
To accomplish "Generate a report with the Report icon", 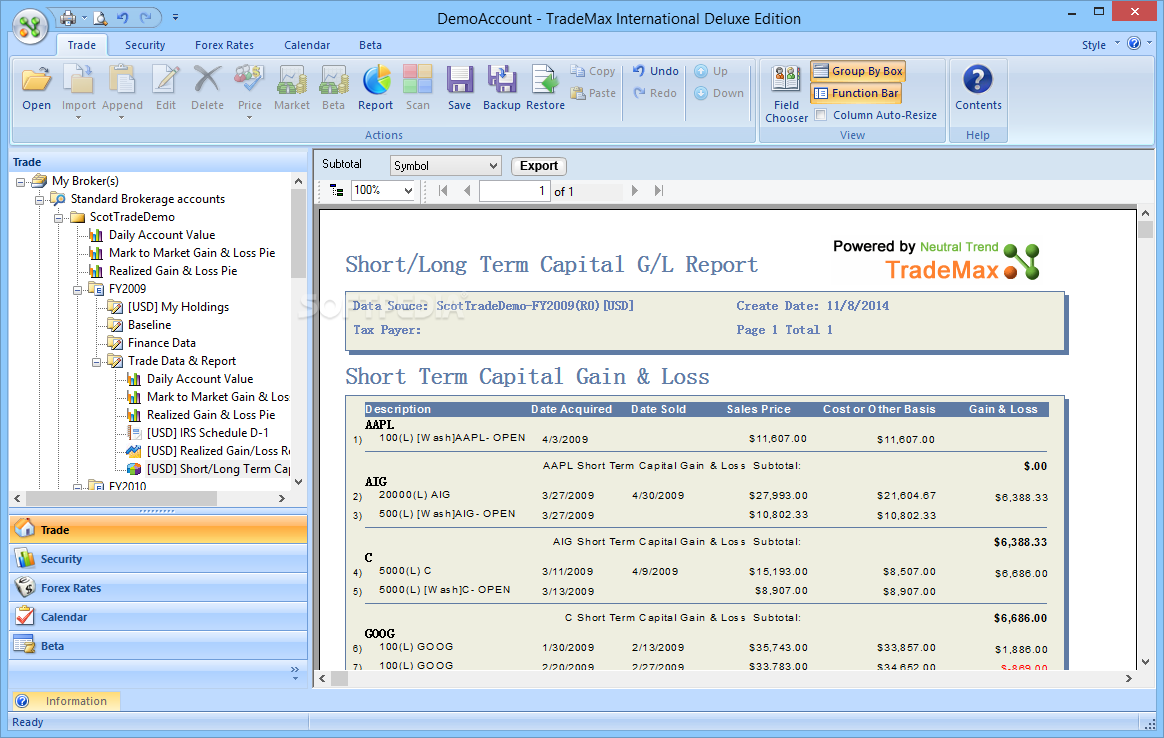I will coord(376,88).
